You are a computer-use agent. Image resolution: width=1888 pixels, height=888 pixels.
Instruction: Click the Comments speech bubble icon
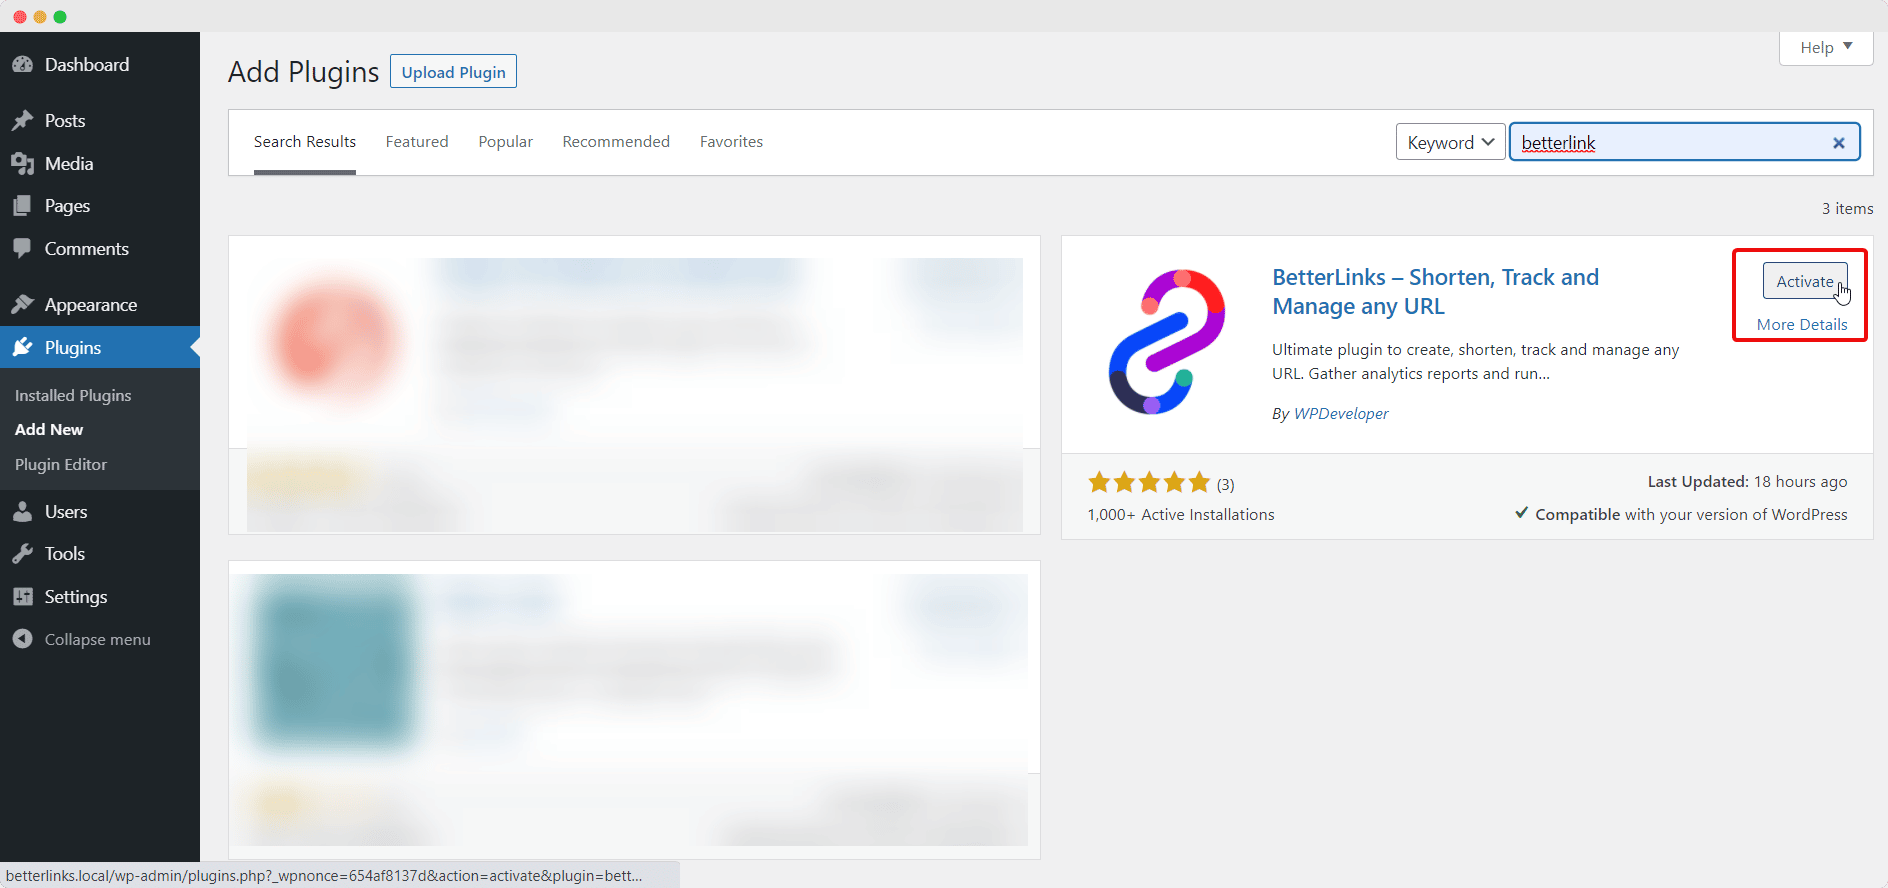coord(23,249)
